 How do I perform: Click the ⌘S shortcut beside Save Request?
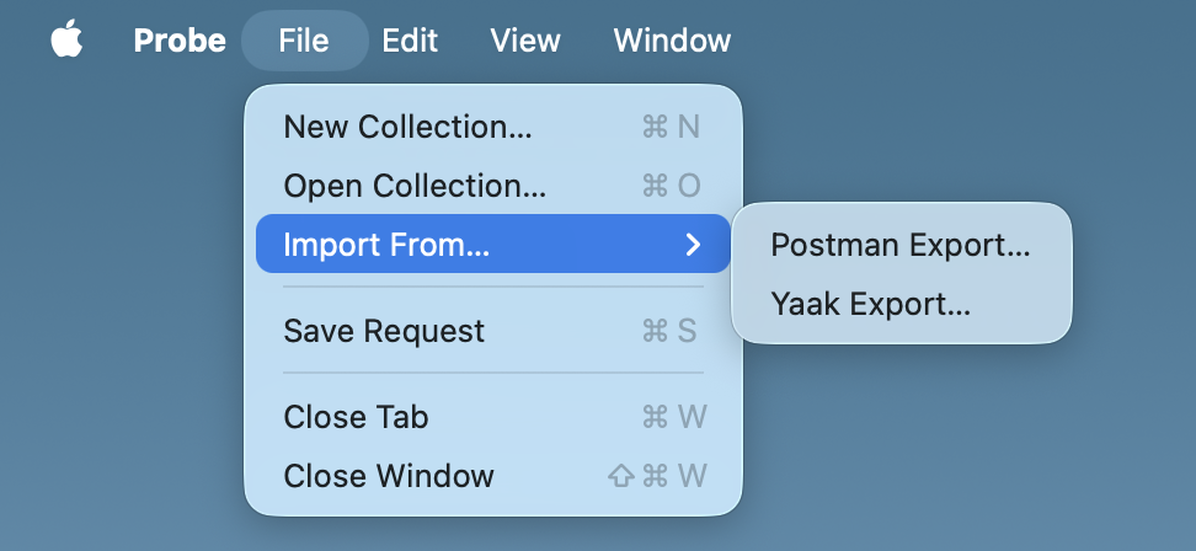(670, 330)
